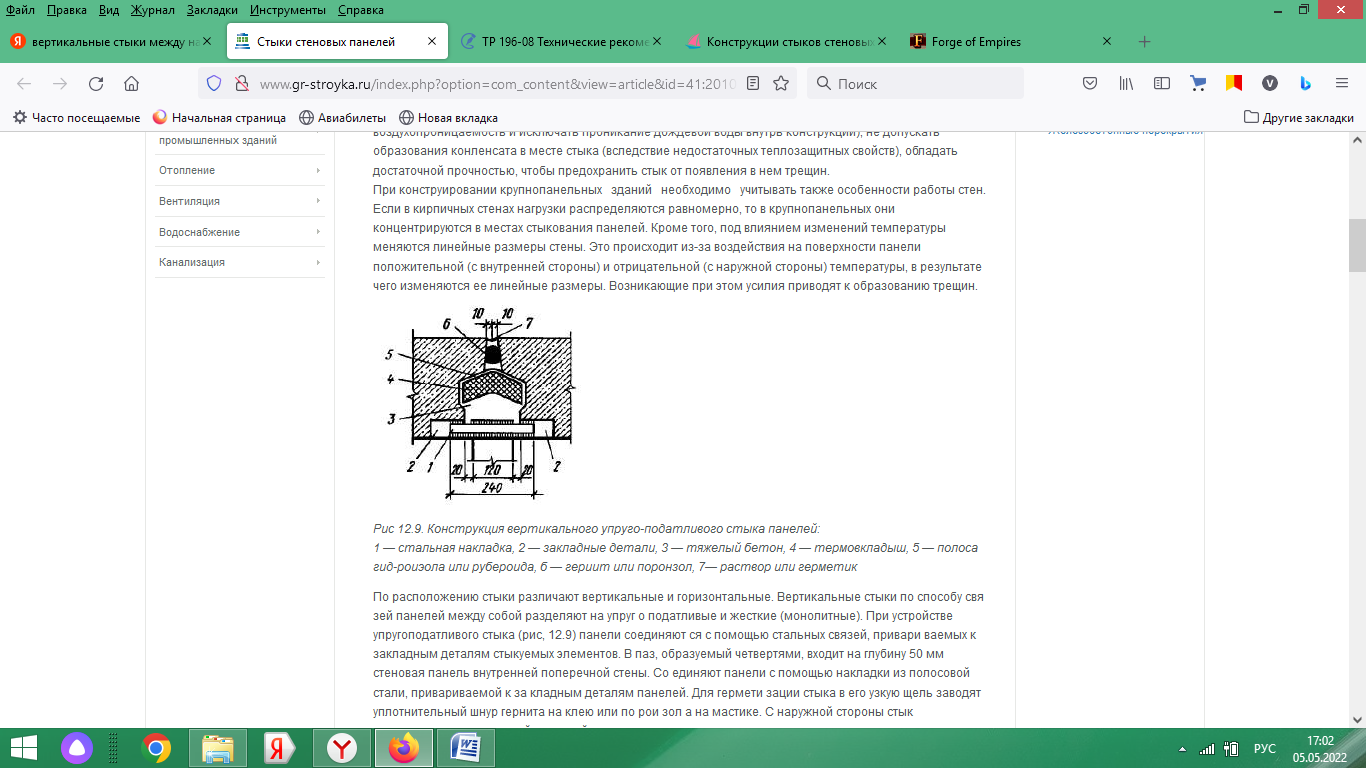The height and width of the screenshot is (768, 1366).
Task: Open the Firefox application menu
Action: (1341, 84)
